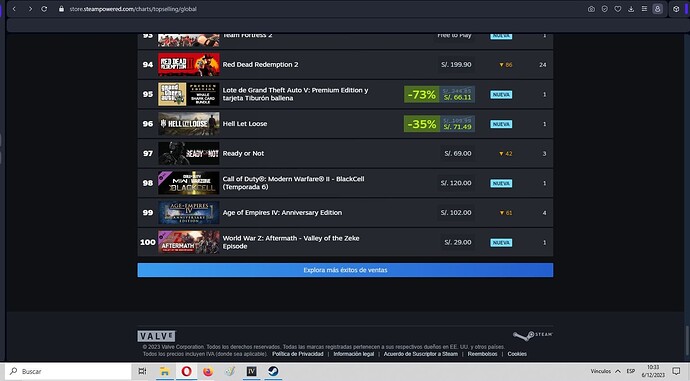
Task: Open the Easy Setup menu icon
Action: [644, 9]
